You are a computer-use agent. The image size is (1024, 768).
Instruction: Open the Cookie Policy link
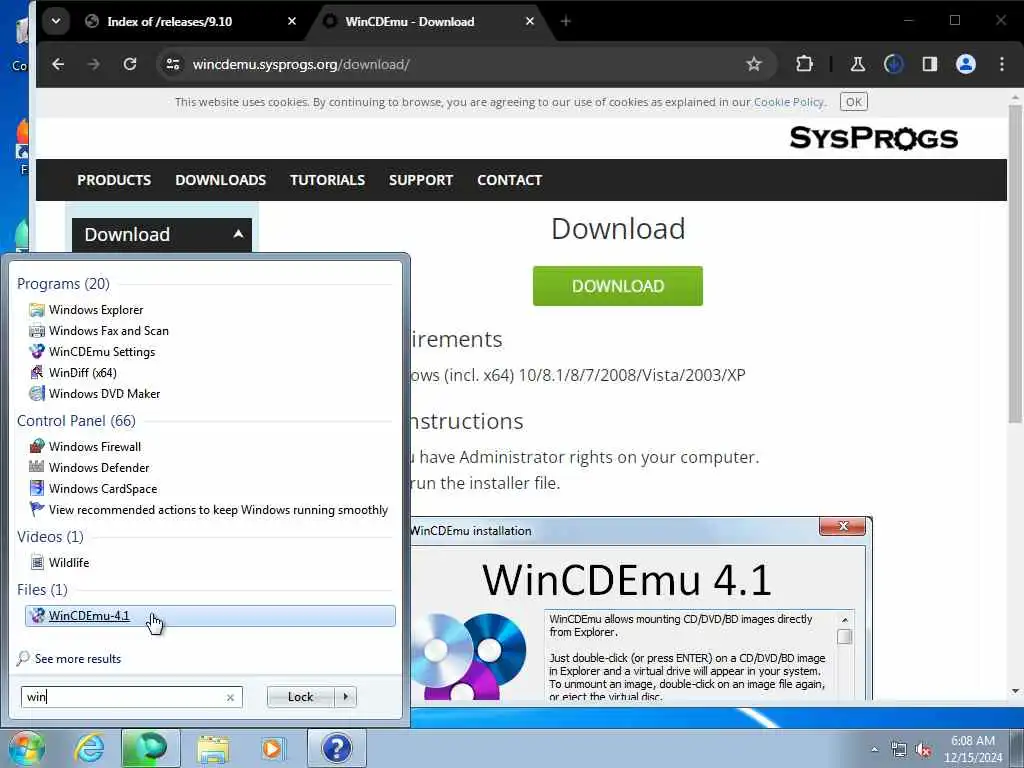(789, 102)
